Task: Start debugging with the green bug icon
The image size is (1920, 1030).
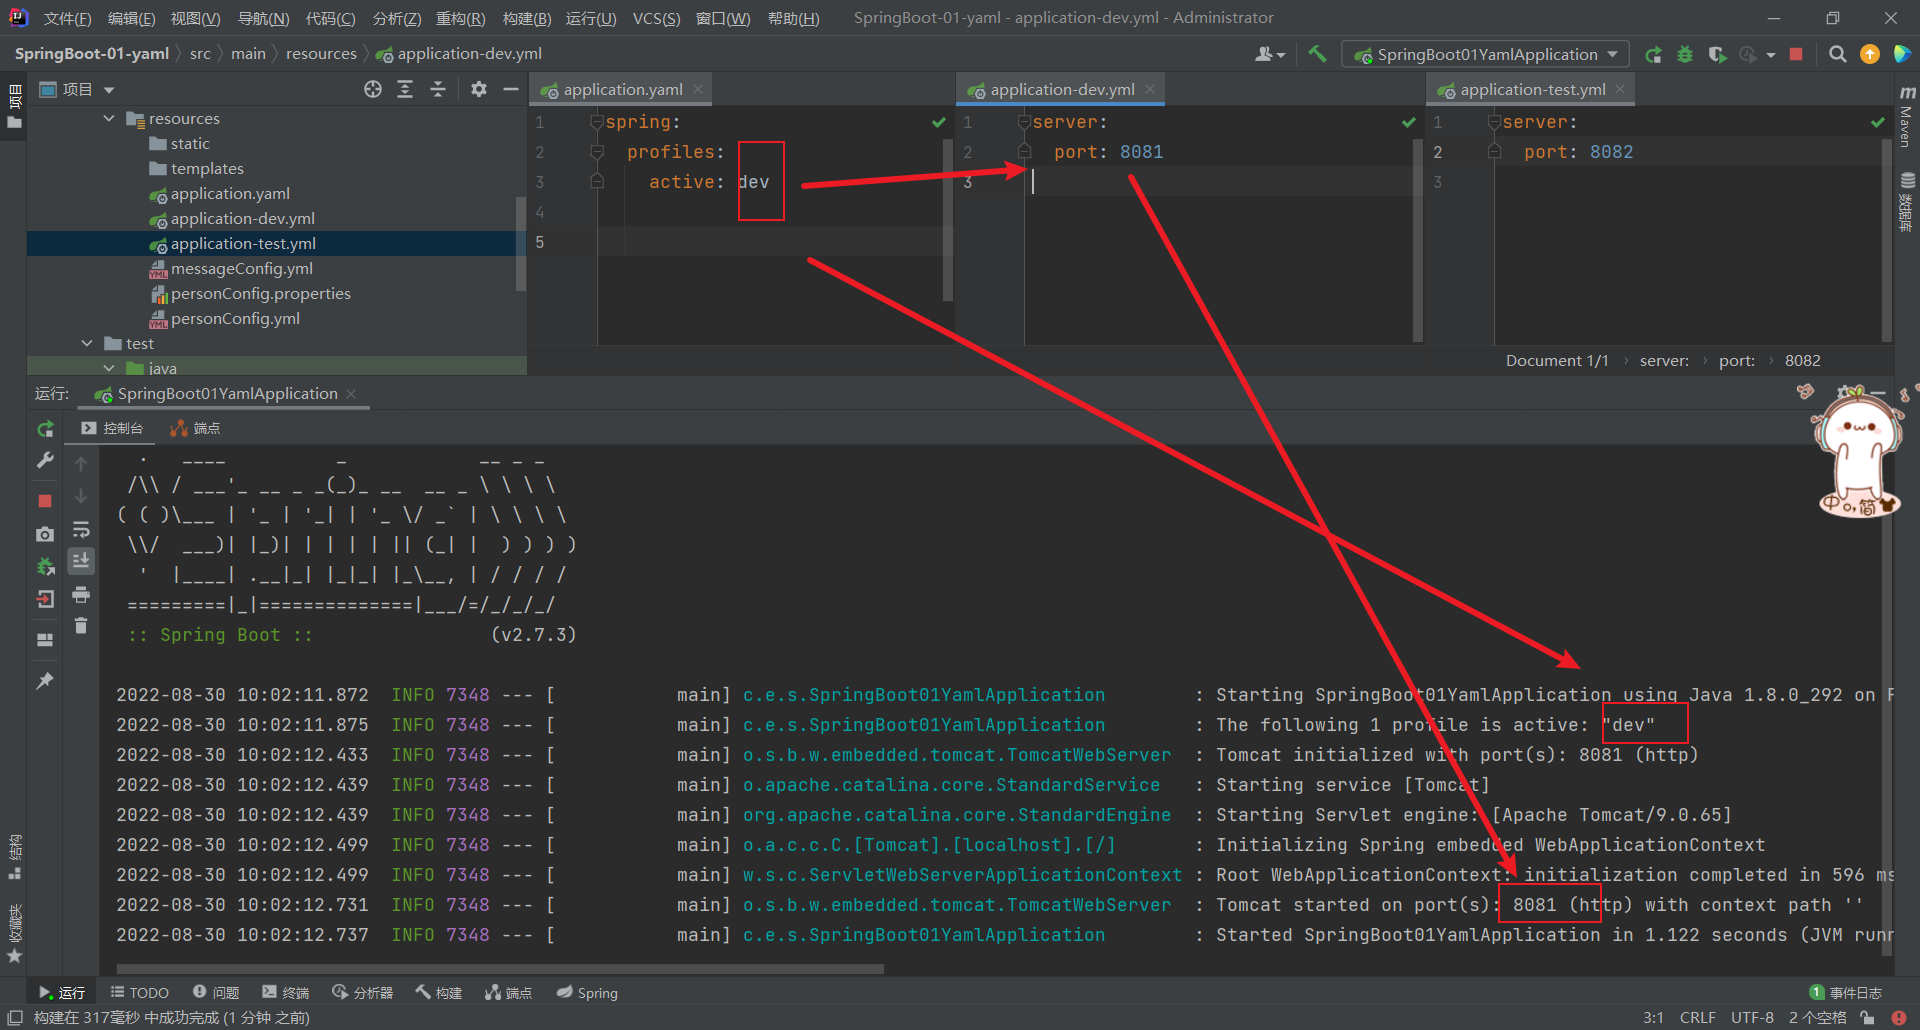Action: pos(1685,54)
